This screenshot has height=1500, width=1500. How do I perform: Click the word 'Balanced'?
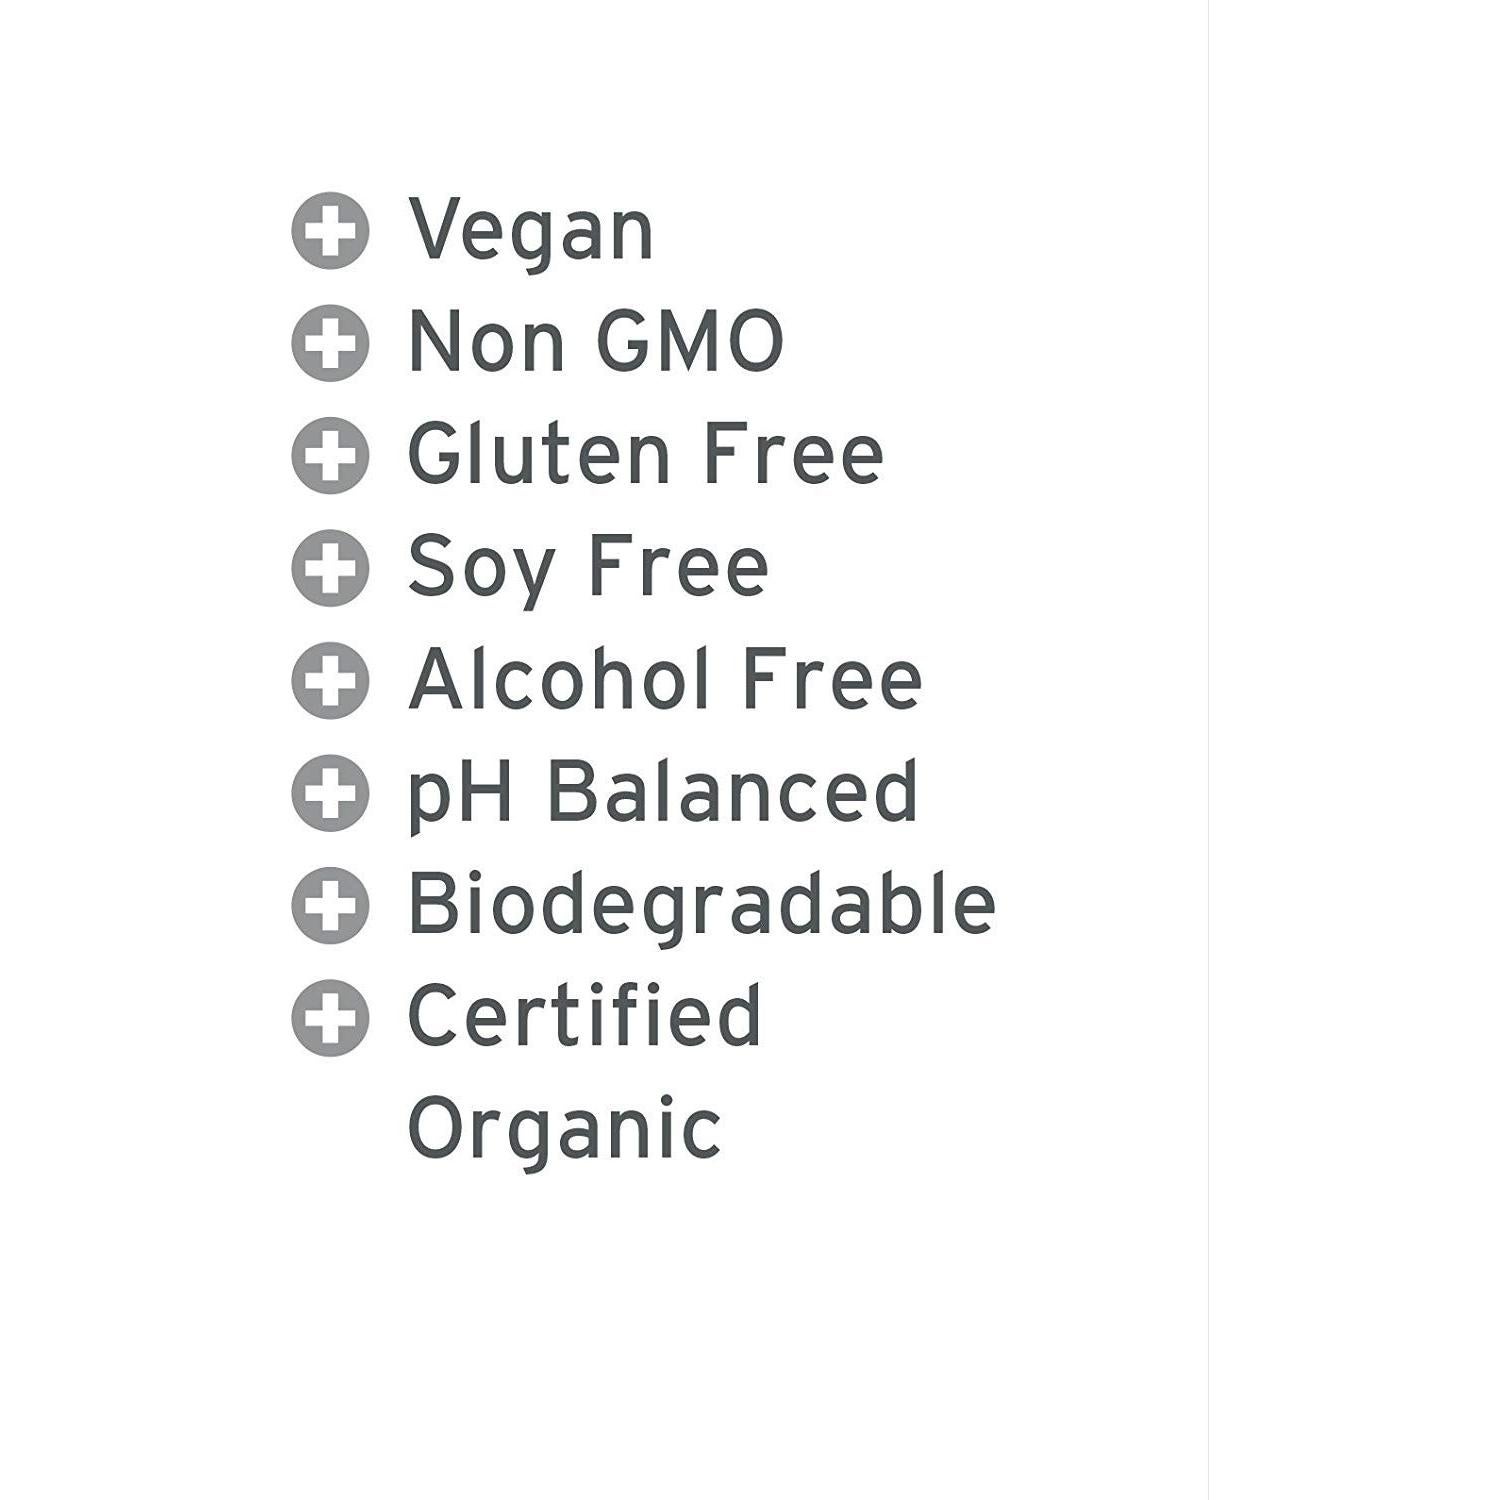[x=732, y=792]
